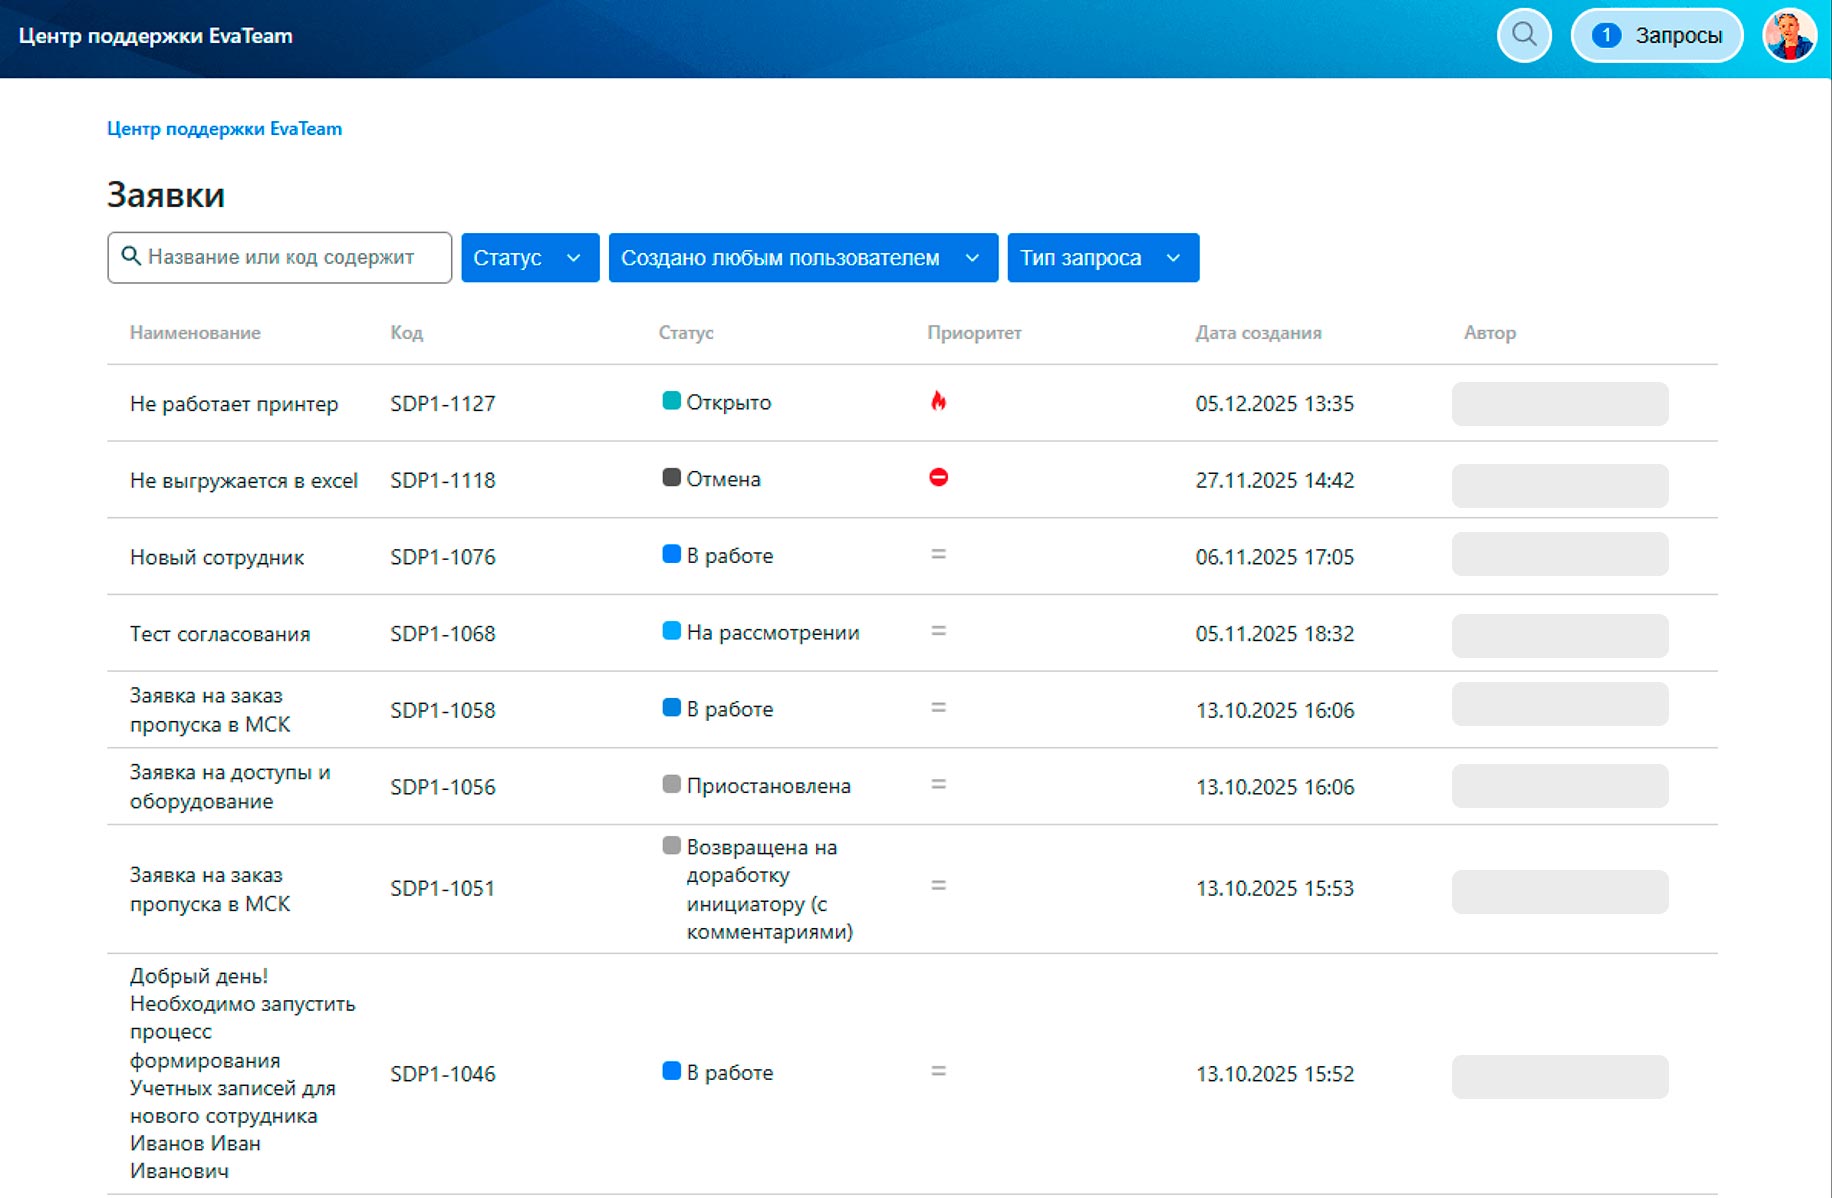Open the Статус filter dropdown

click(529, 257)
